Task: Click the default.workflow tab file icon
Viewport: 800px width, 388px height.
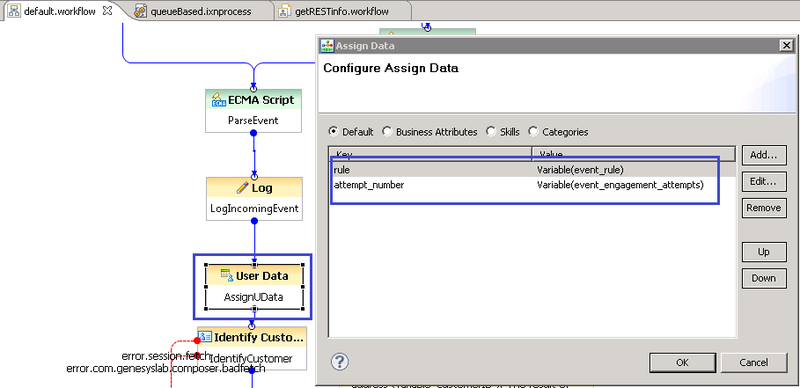Action: [x=15, y=11]
